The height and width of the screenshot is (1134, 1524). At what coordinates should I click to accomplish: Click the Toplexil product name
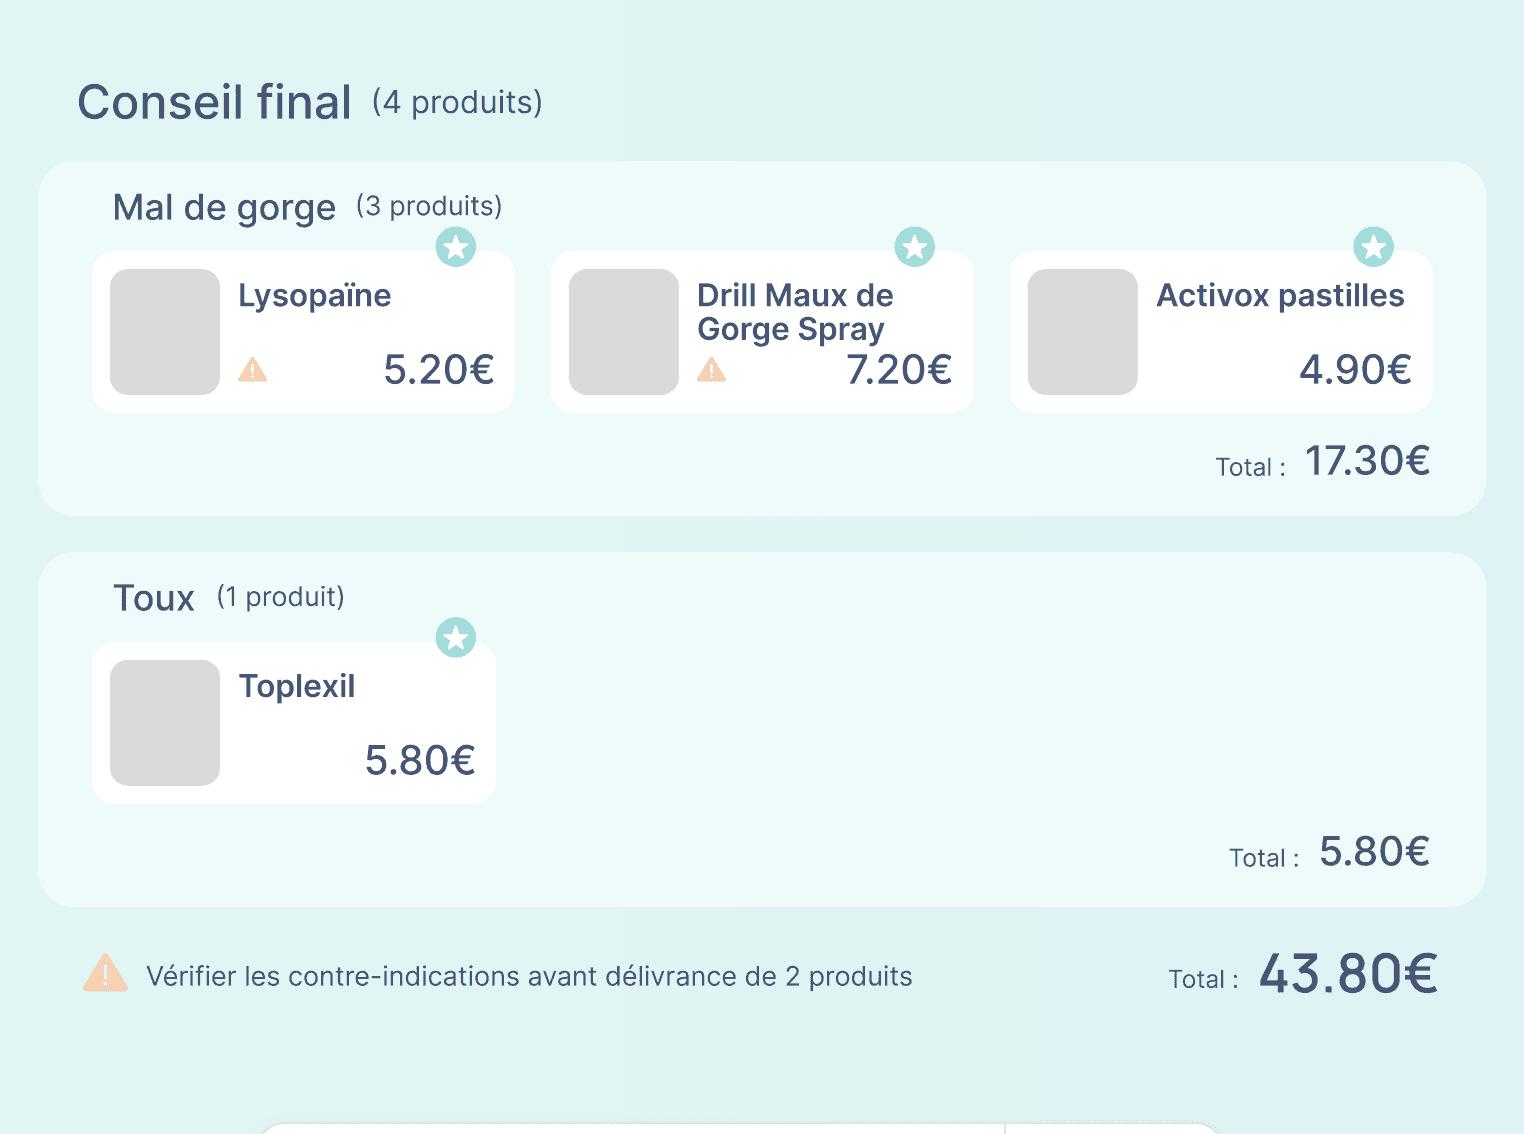tap(297, 687)
